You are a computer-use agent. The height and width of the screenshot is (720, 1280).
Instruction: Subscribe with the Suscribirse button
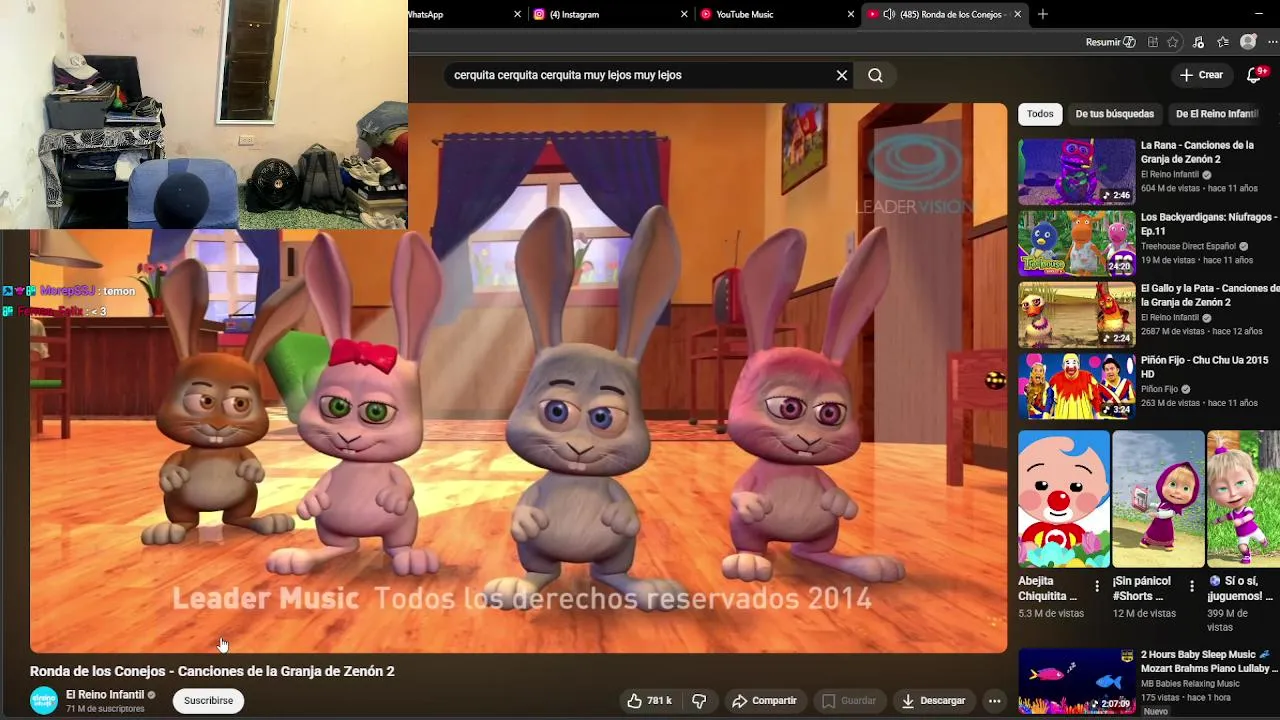point(208,701)
